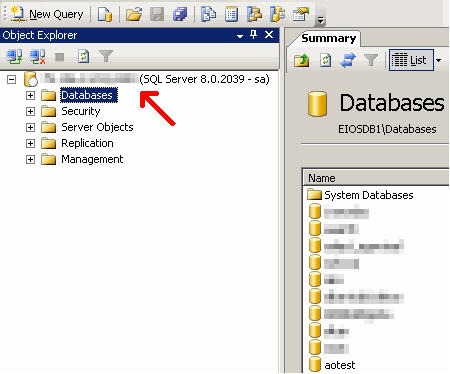Refresh the Summary pane

(326, 60)
